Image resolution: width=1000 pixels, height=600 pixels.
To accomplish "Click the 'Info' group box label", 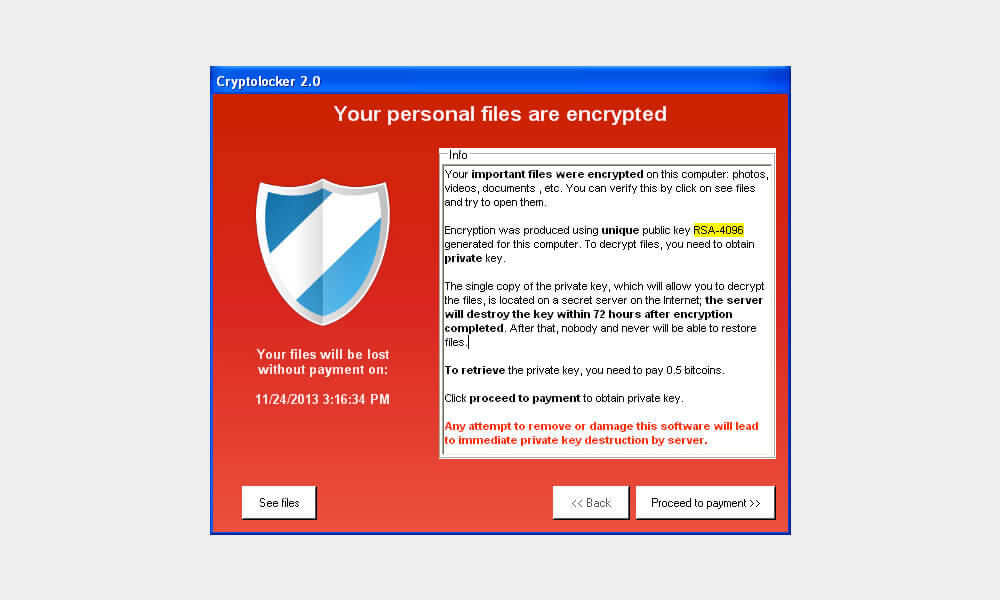I will 458,155.
